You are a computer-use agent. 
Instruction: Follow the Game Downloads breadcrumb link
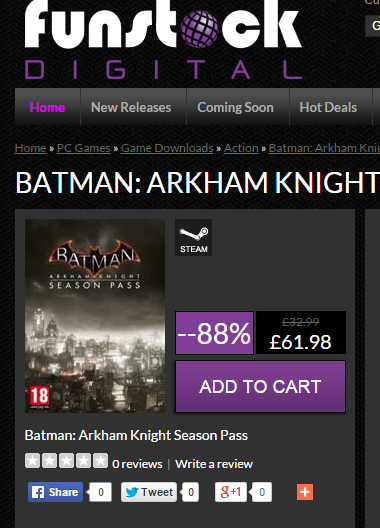click(x=167, y=148)
